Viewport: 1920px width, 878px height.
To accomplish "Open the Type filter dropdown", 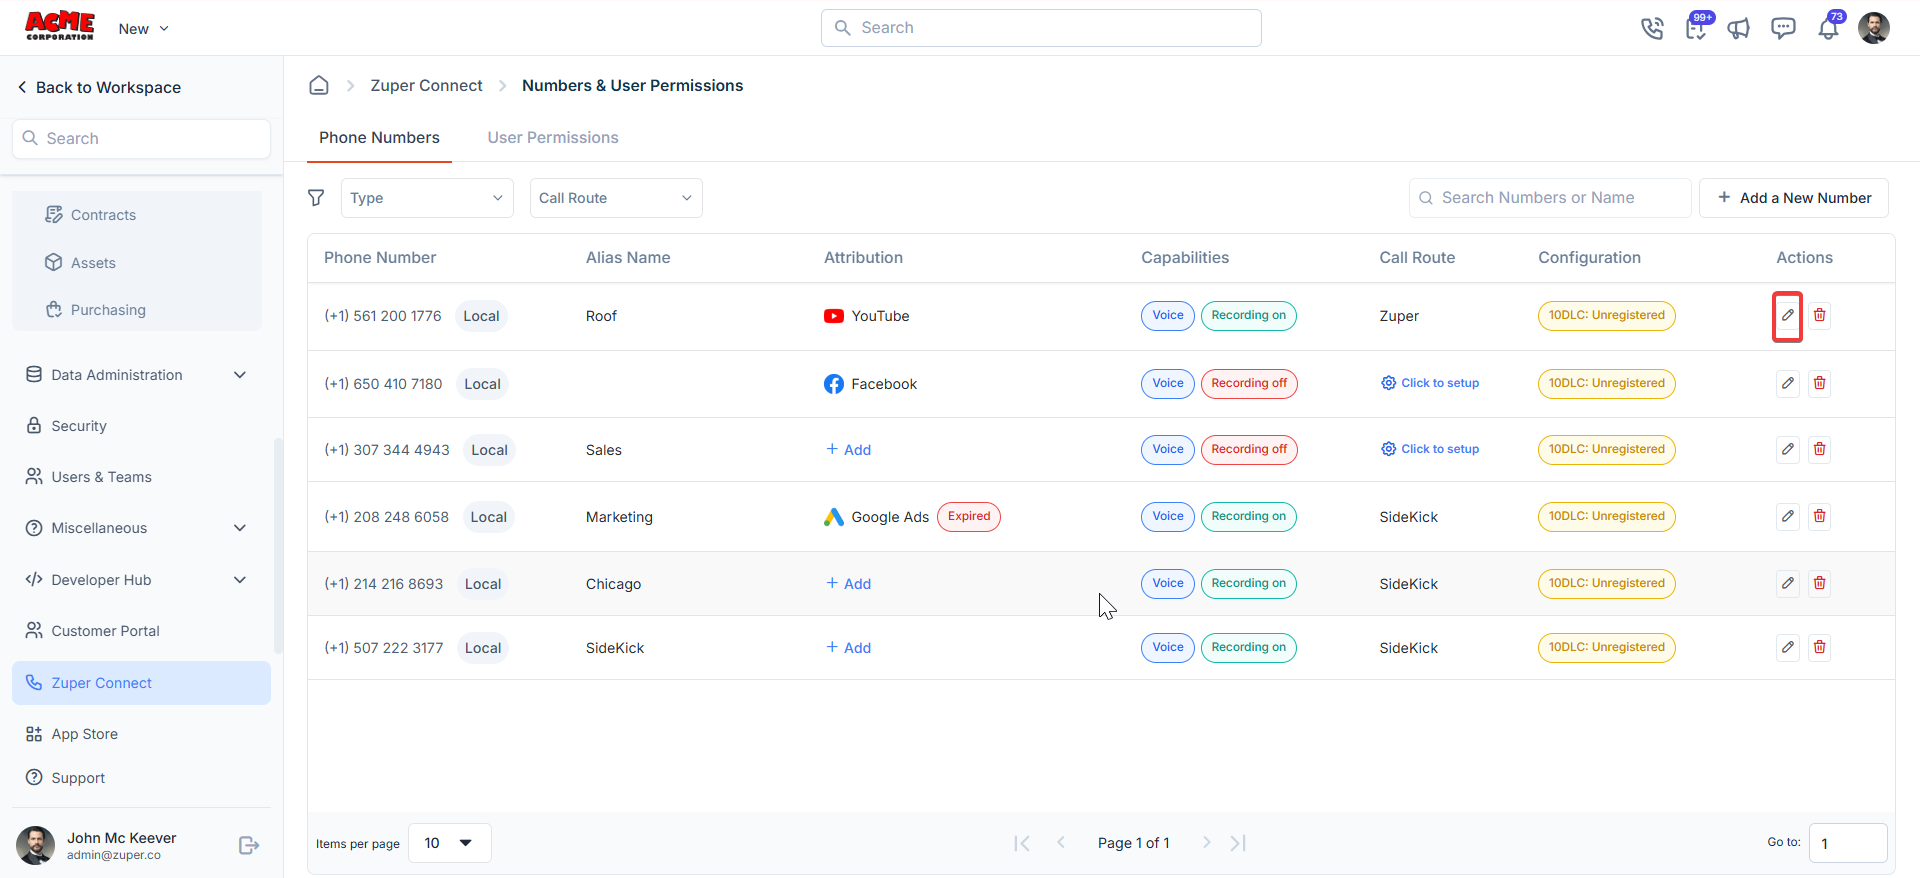I will coord(427,198).
